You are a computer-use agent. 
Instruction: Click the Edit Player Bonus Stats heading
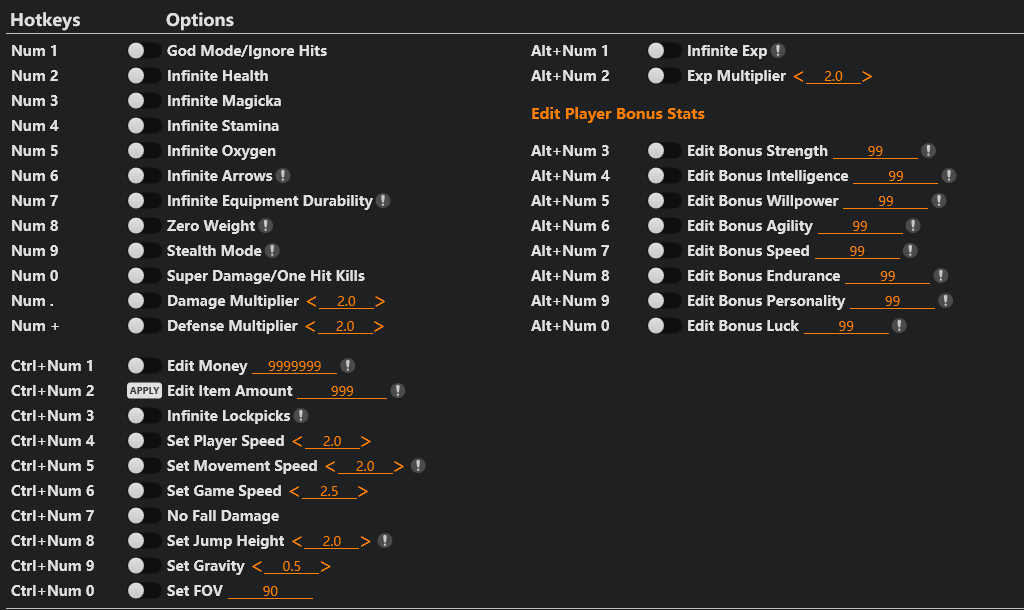[x=618, y=114]
